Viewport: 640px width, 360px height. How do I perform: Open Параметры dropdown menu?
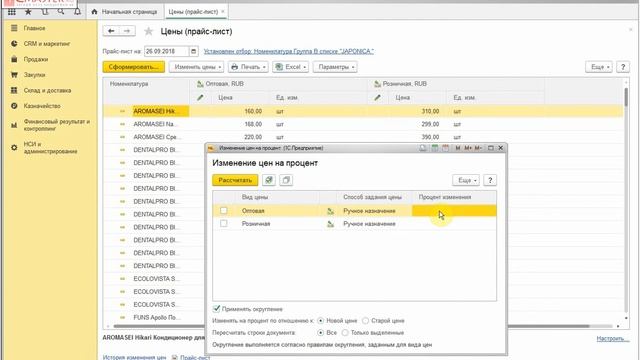point(335,67)
